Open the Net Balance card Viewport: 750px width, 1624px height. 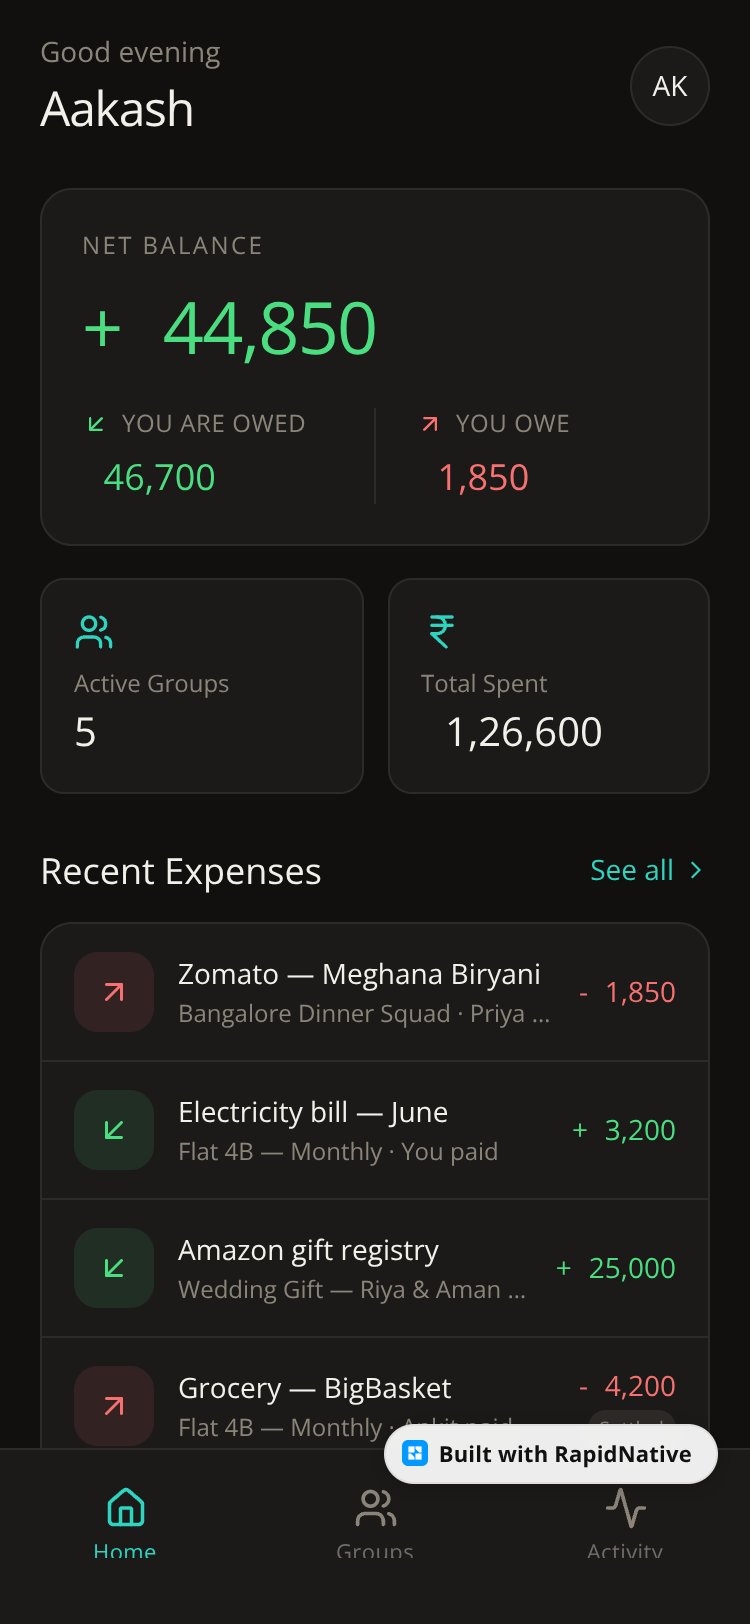(x=375, y=367)
